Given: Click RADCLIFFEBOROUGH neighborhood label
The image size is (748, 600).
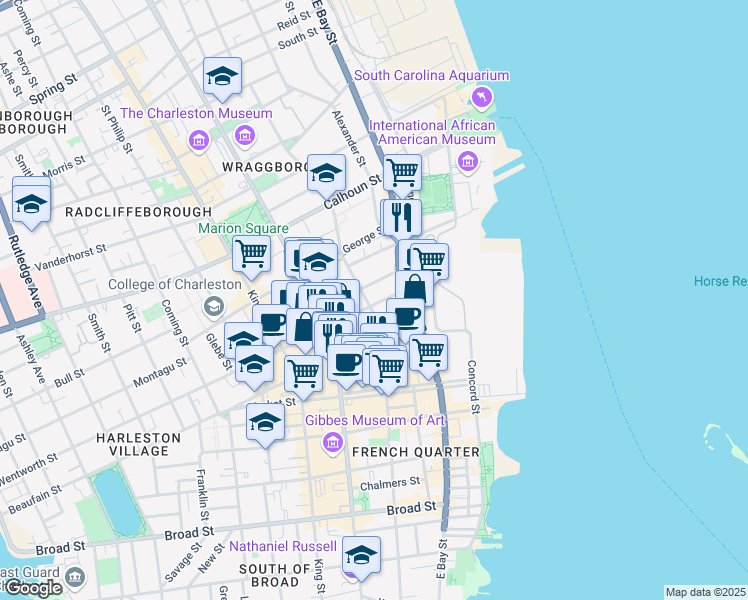Looking at the screenshot, I should click(x=138, y=212).
